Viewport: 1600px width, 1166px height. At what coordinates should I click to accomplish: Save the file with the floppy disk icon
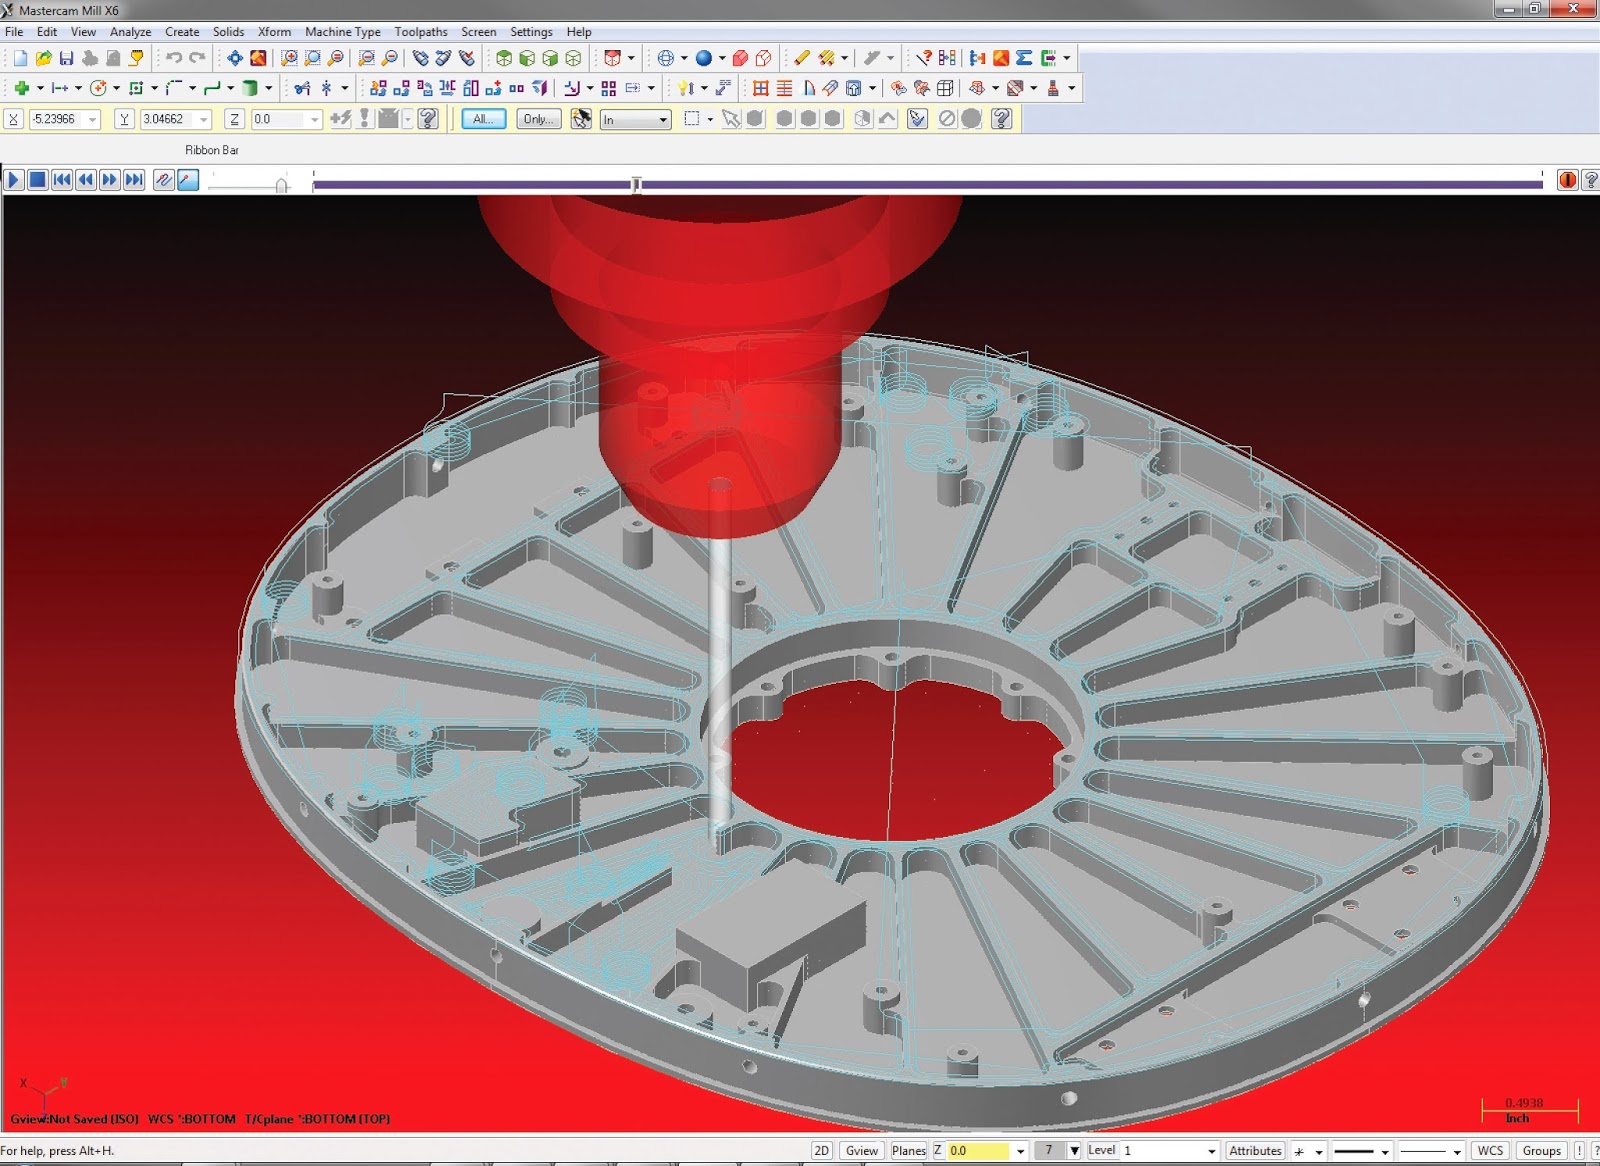[66, 59]
